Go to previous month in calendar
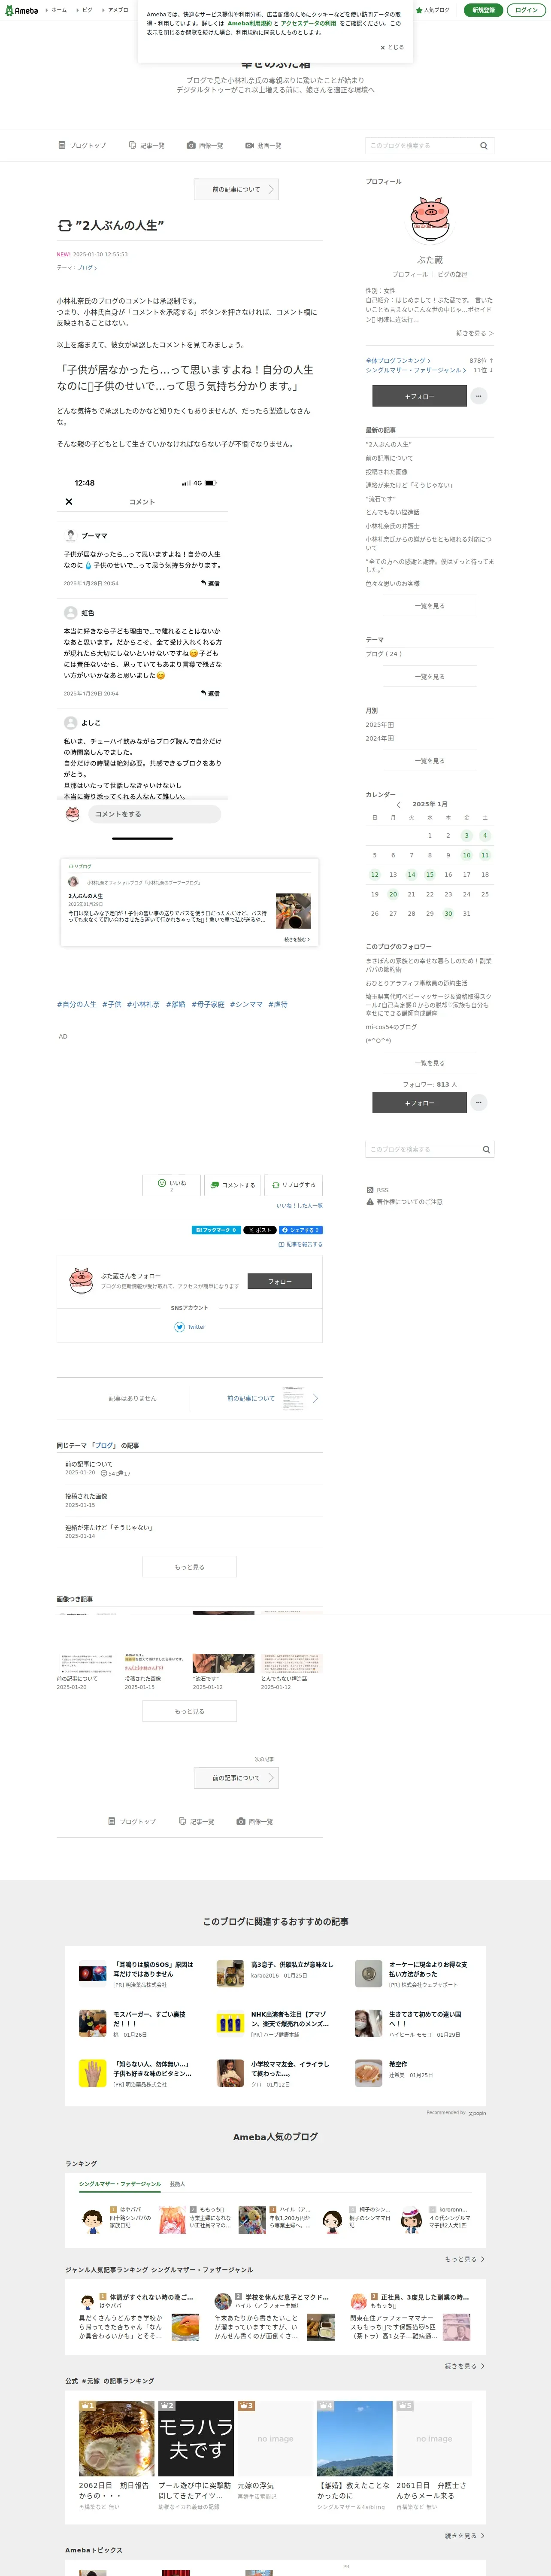 tap(398, 804)
